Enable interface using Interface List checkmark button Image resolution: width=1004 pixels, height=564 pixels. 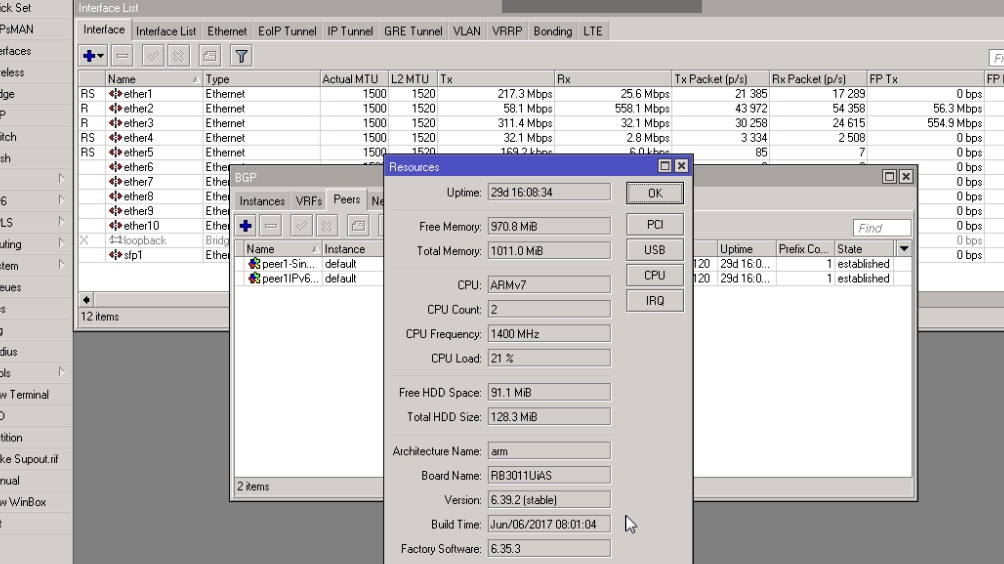(153, 56)
